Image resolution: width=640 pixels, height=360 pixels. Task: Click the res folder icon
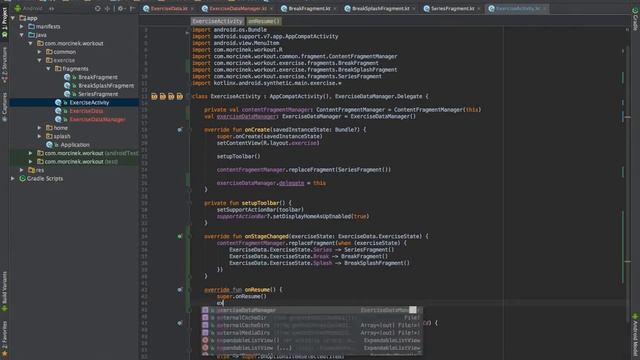pos(31,170)
